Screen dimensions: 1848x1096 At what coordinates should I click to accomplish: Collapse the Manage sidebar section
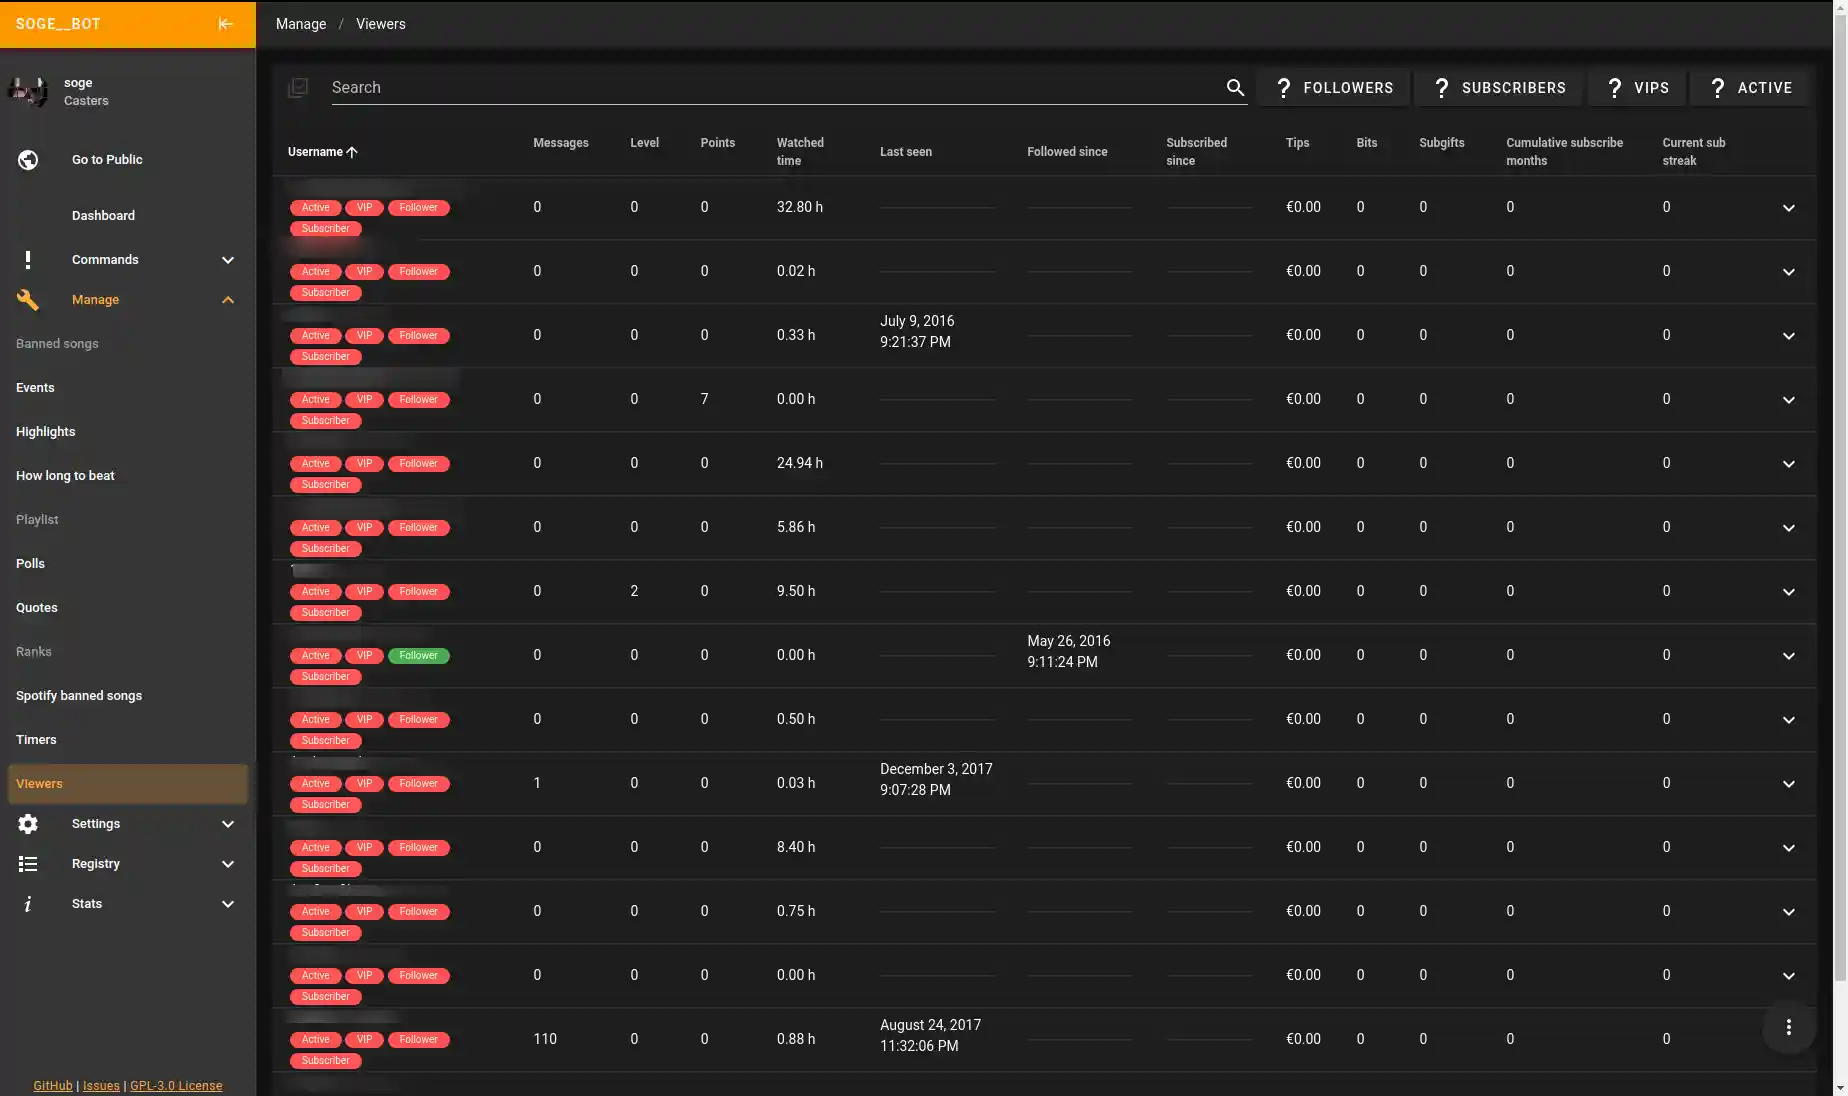[227, 300]
